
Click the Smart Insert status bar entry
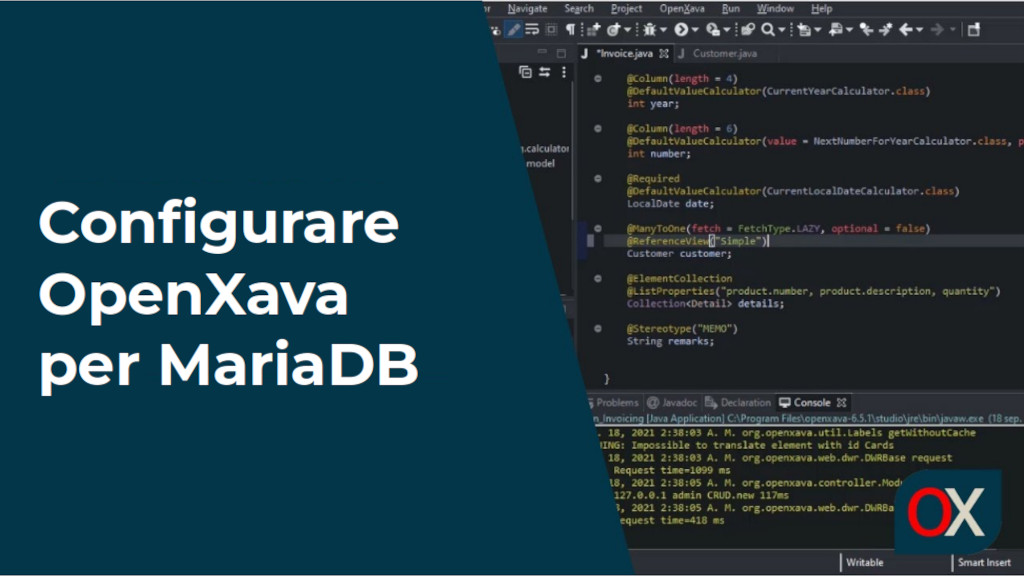tap(984, 562)
